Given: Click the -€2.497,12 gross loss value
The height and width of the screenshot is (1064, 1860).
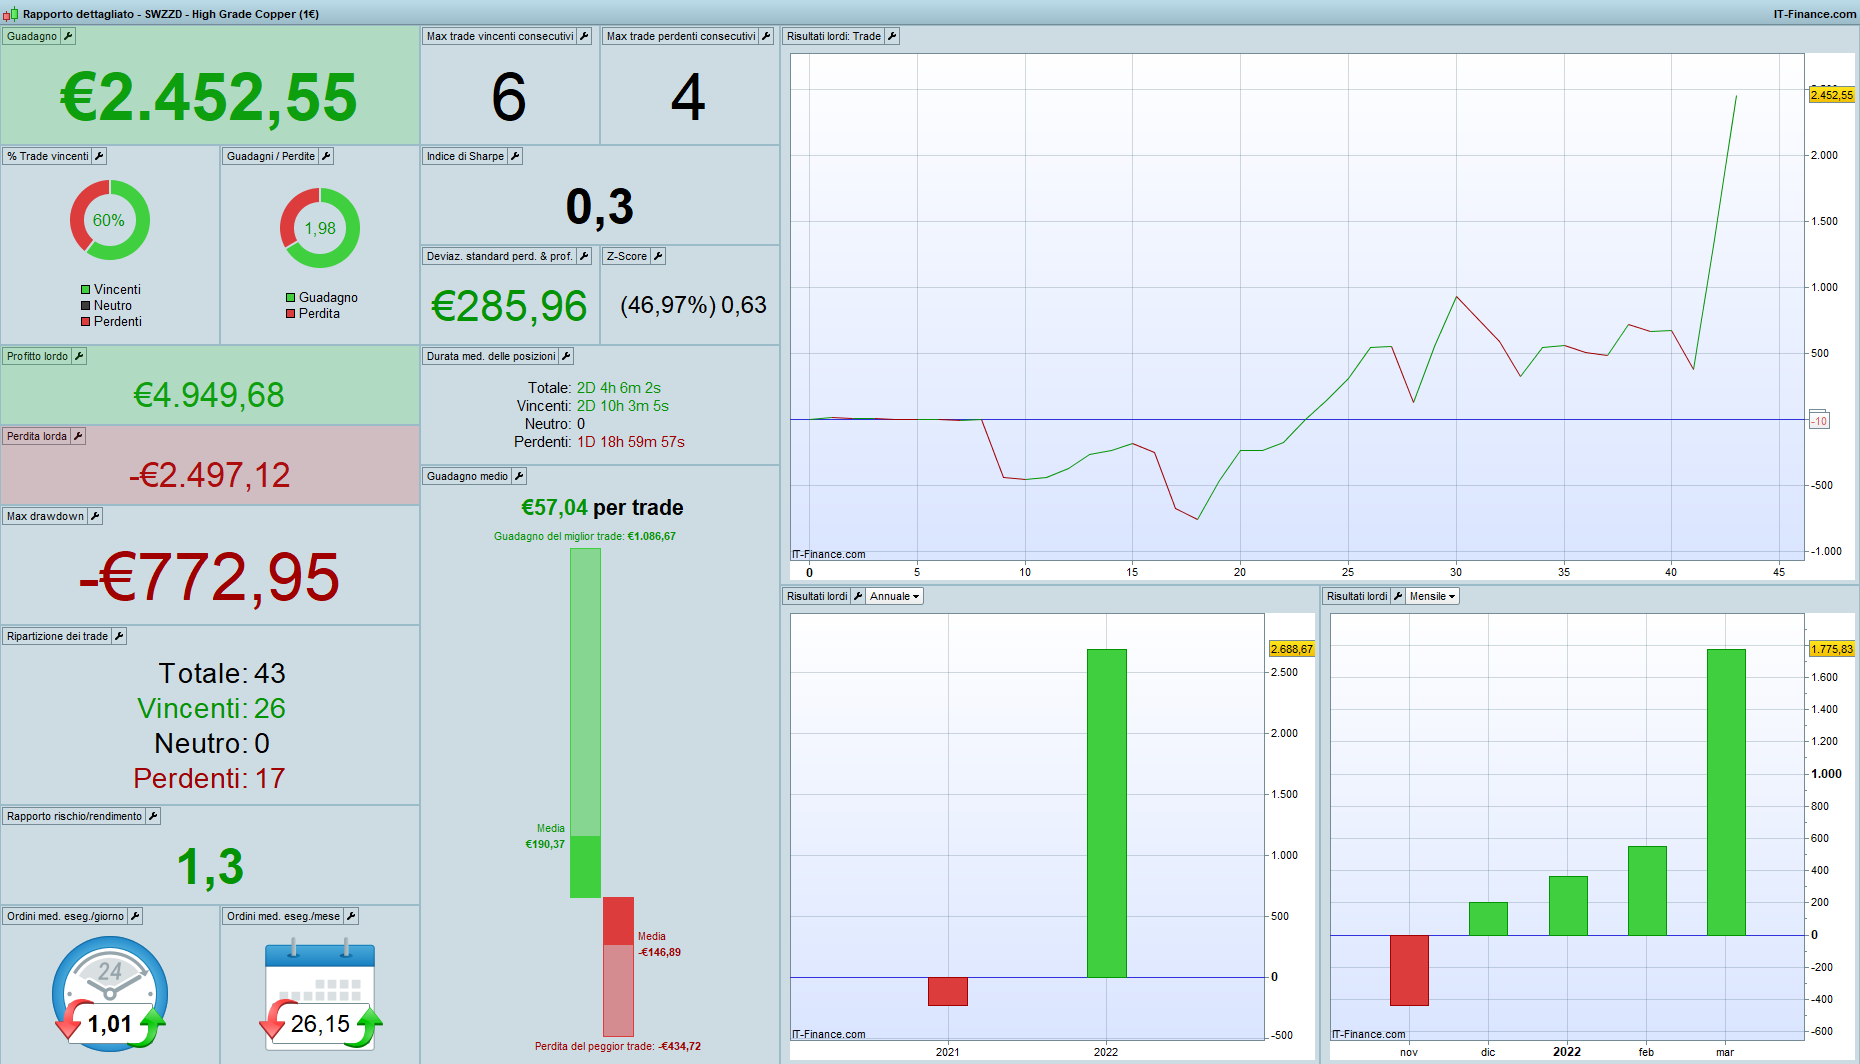Looking at the screenshot, I should (x=209, y=475).
